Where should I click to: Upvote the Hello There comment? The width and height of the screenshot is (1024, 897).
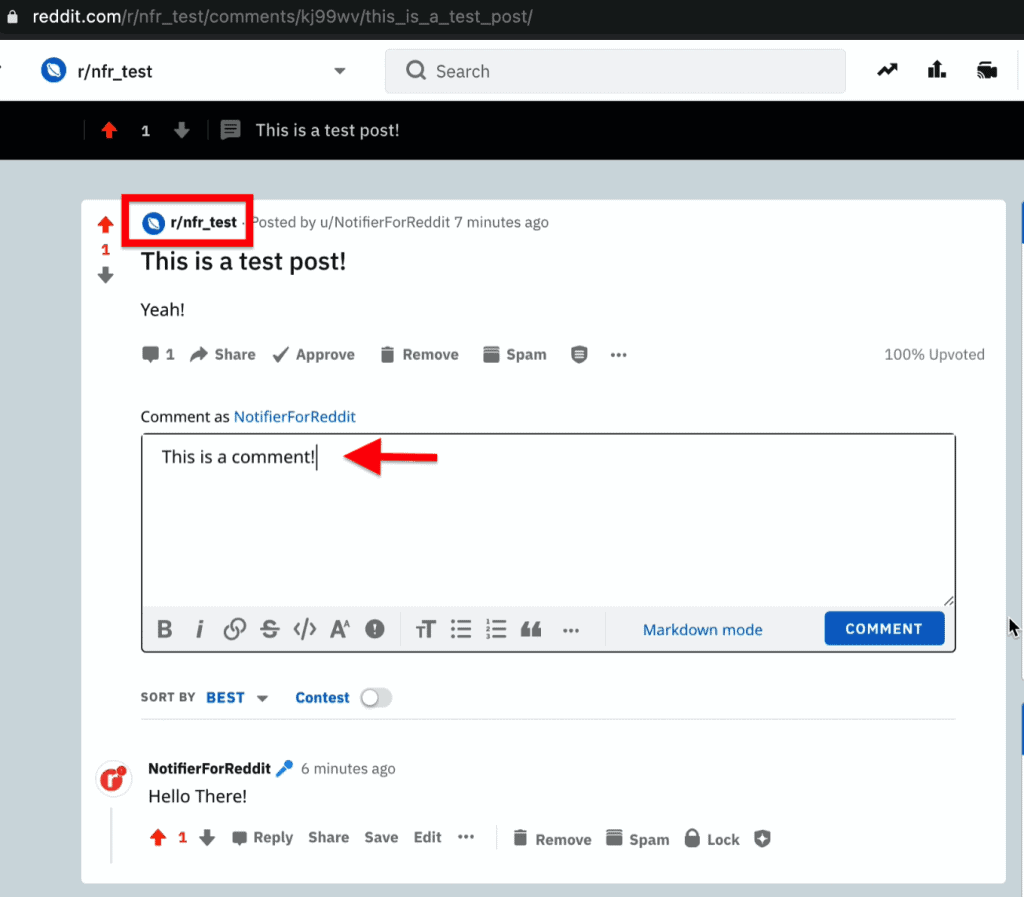(158, 838)
